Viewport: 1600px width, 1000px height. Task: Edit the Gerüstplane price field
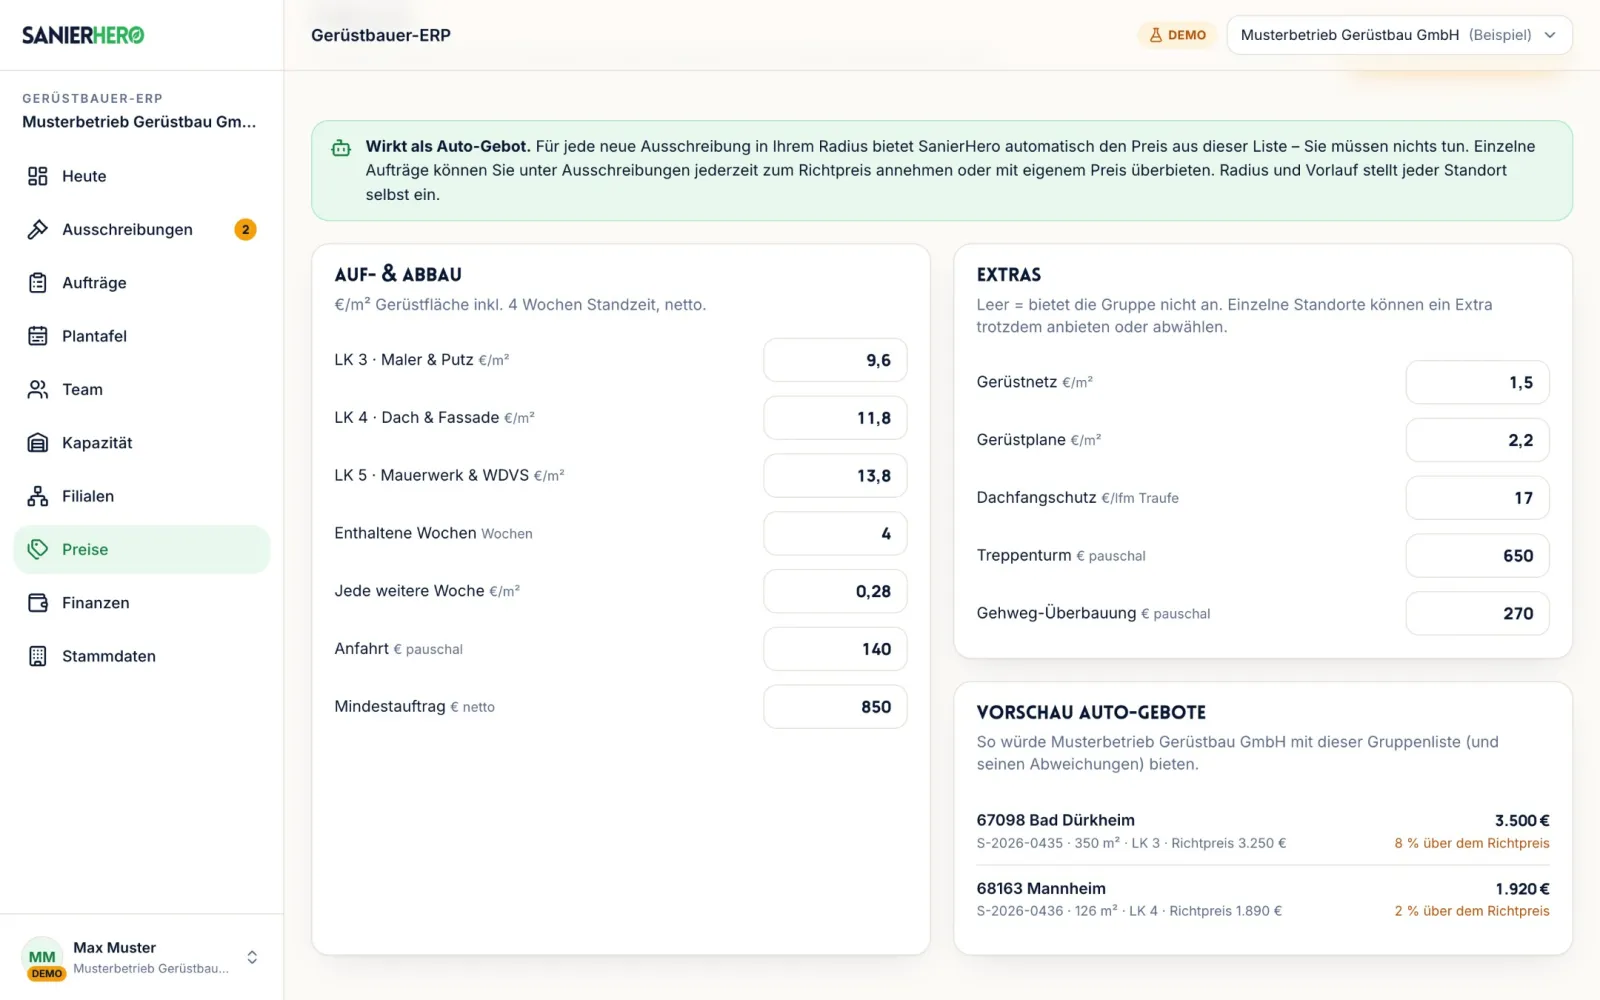(1477, 440)
